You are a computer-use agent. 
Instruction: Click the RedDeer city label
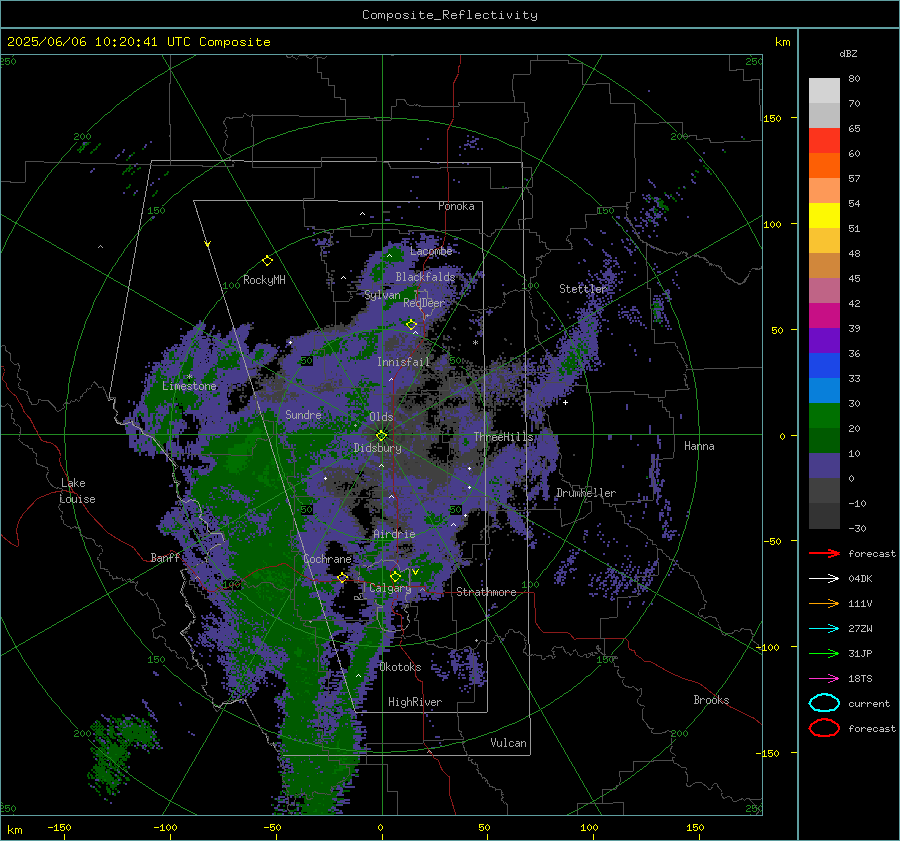tap(424, 303)
